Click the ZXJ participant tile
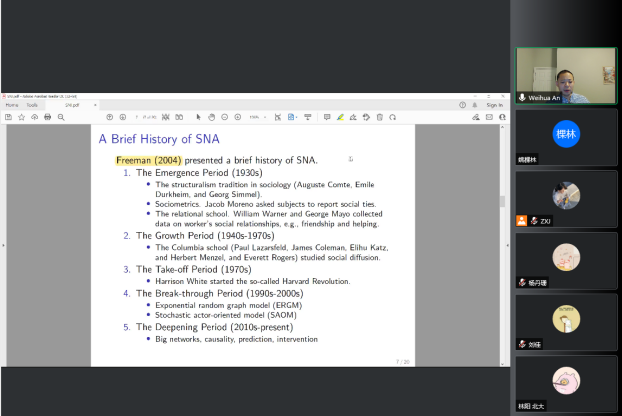The height and width of the screenshot is (416, 622). [566, 199]
